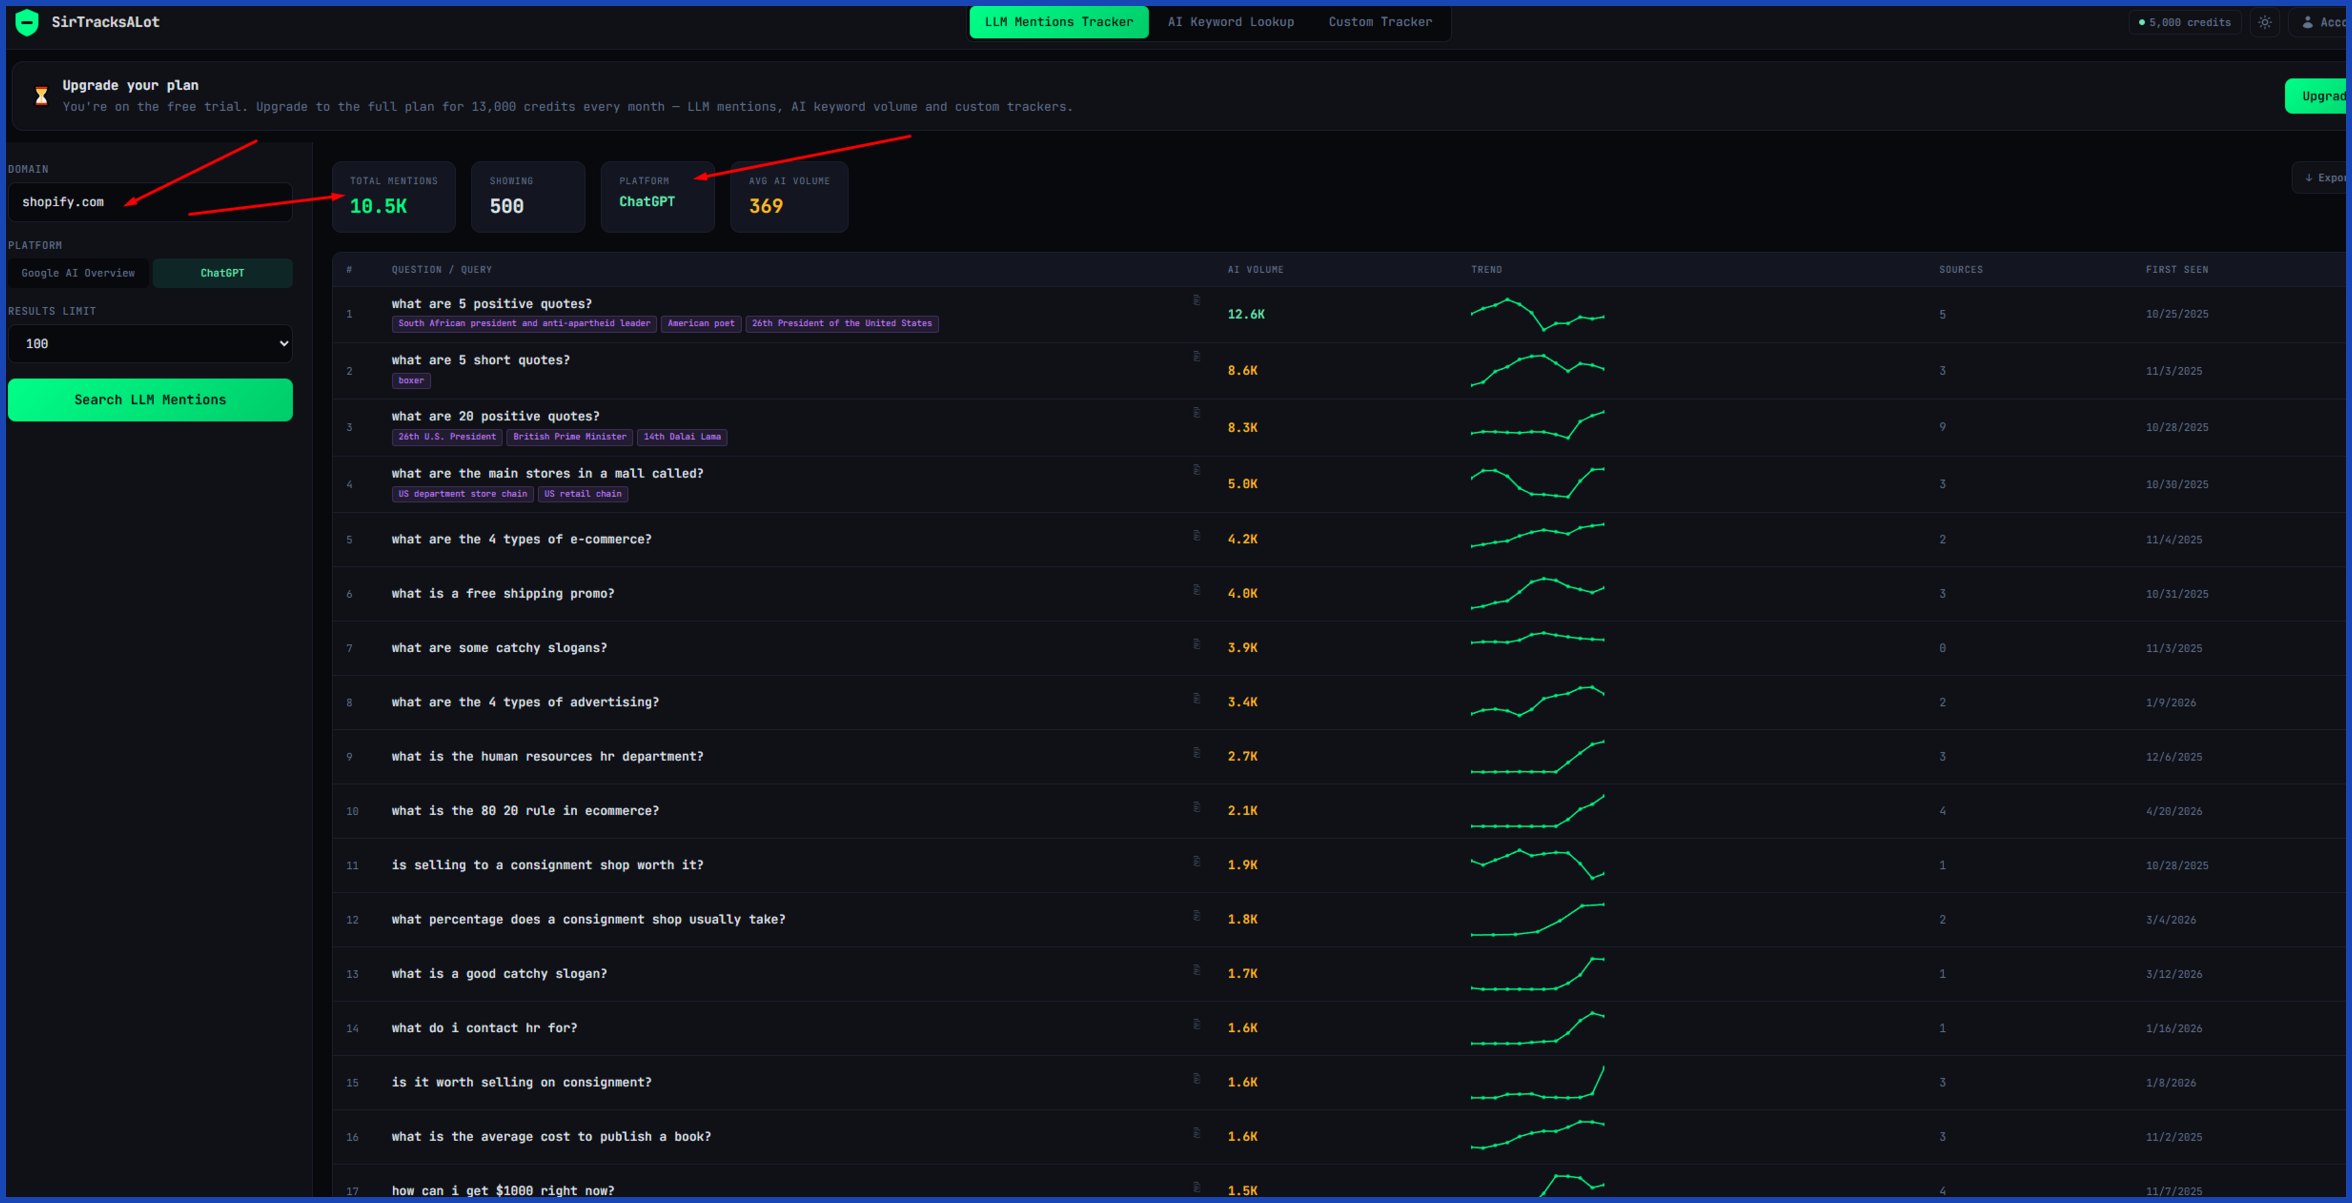The width and height of the screenshot is (2352, 1203).
Task: Click the trend sparkline for 'what are 5 positive quotes?'
Action: pos(1537,314)
